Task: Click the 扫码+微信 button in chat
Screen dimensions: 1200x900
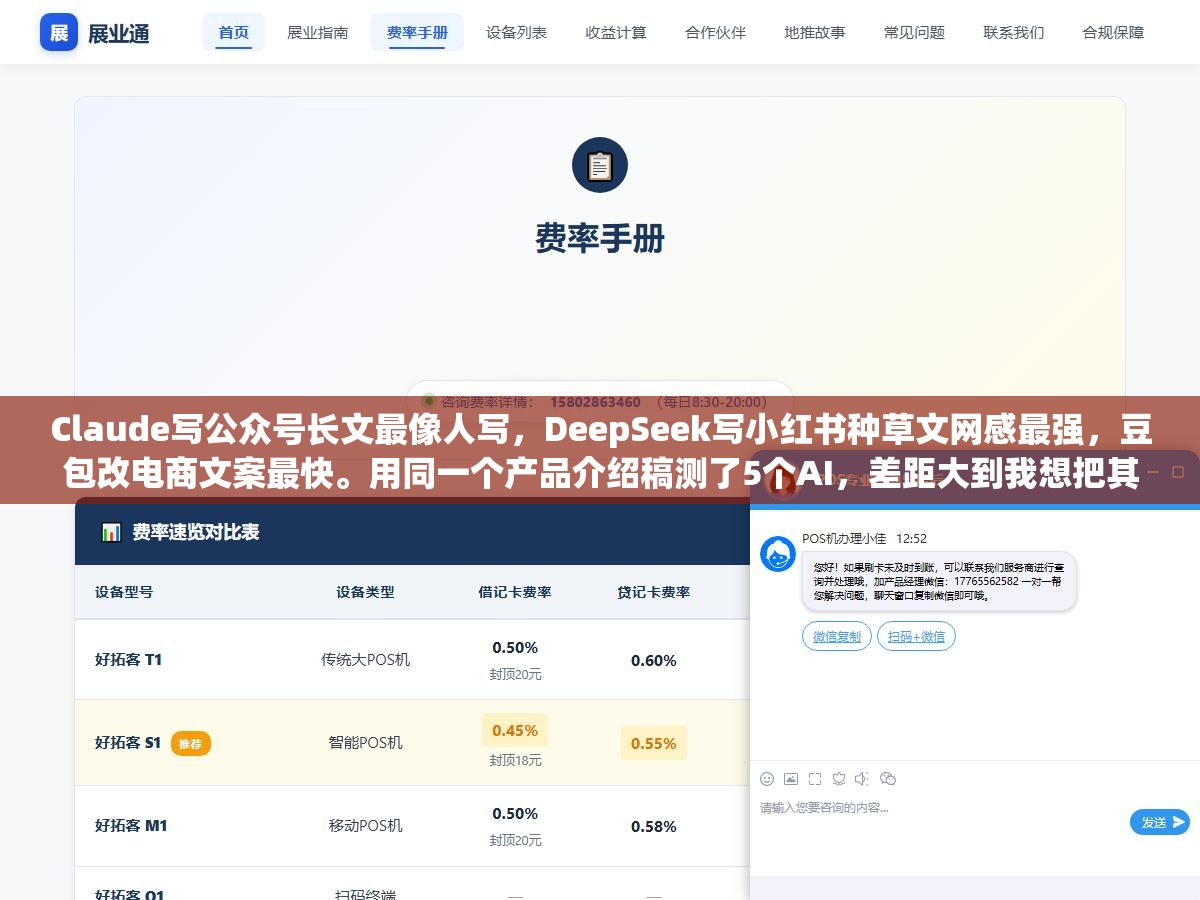Action: 916,636
